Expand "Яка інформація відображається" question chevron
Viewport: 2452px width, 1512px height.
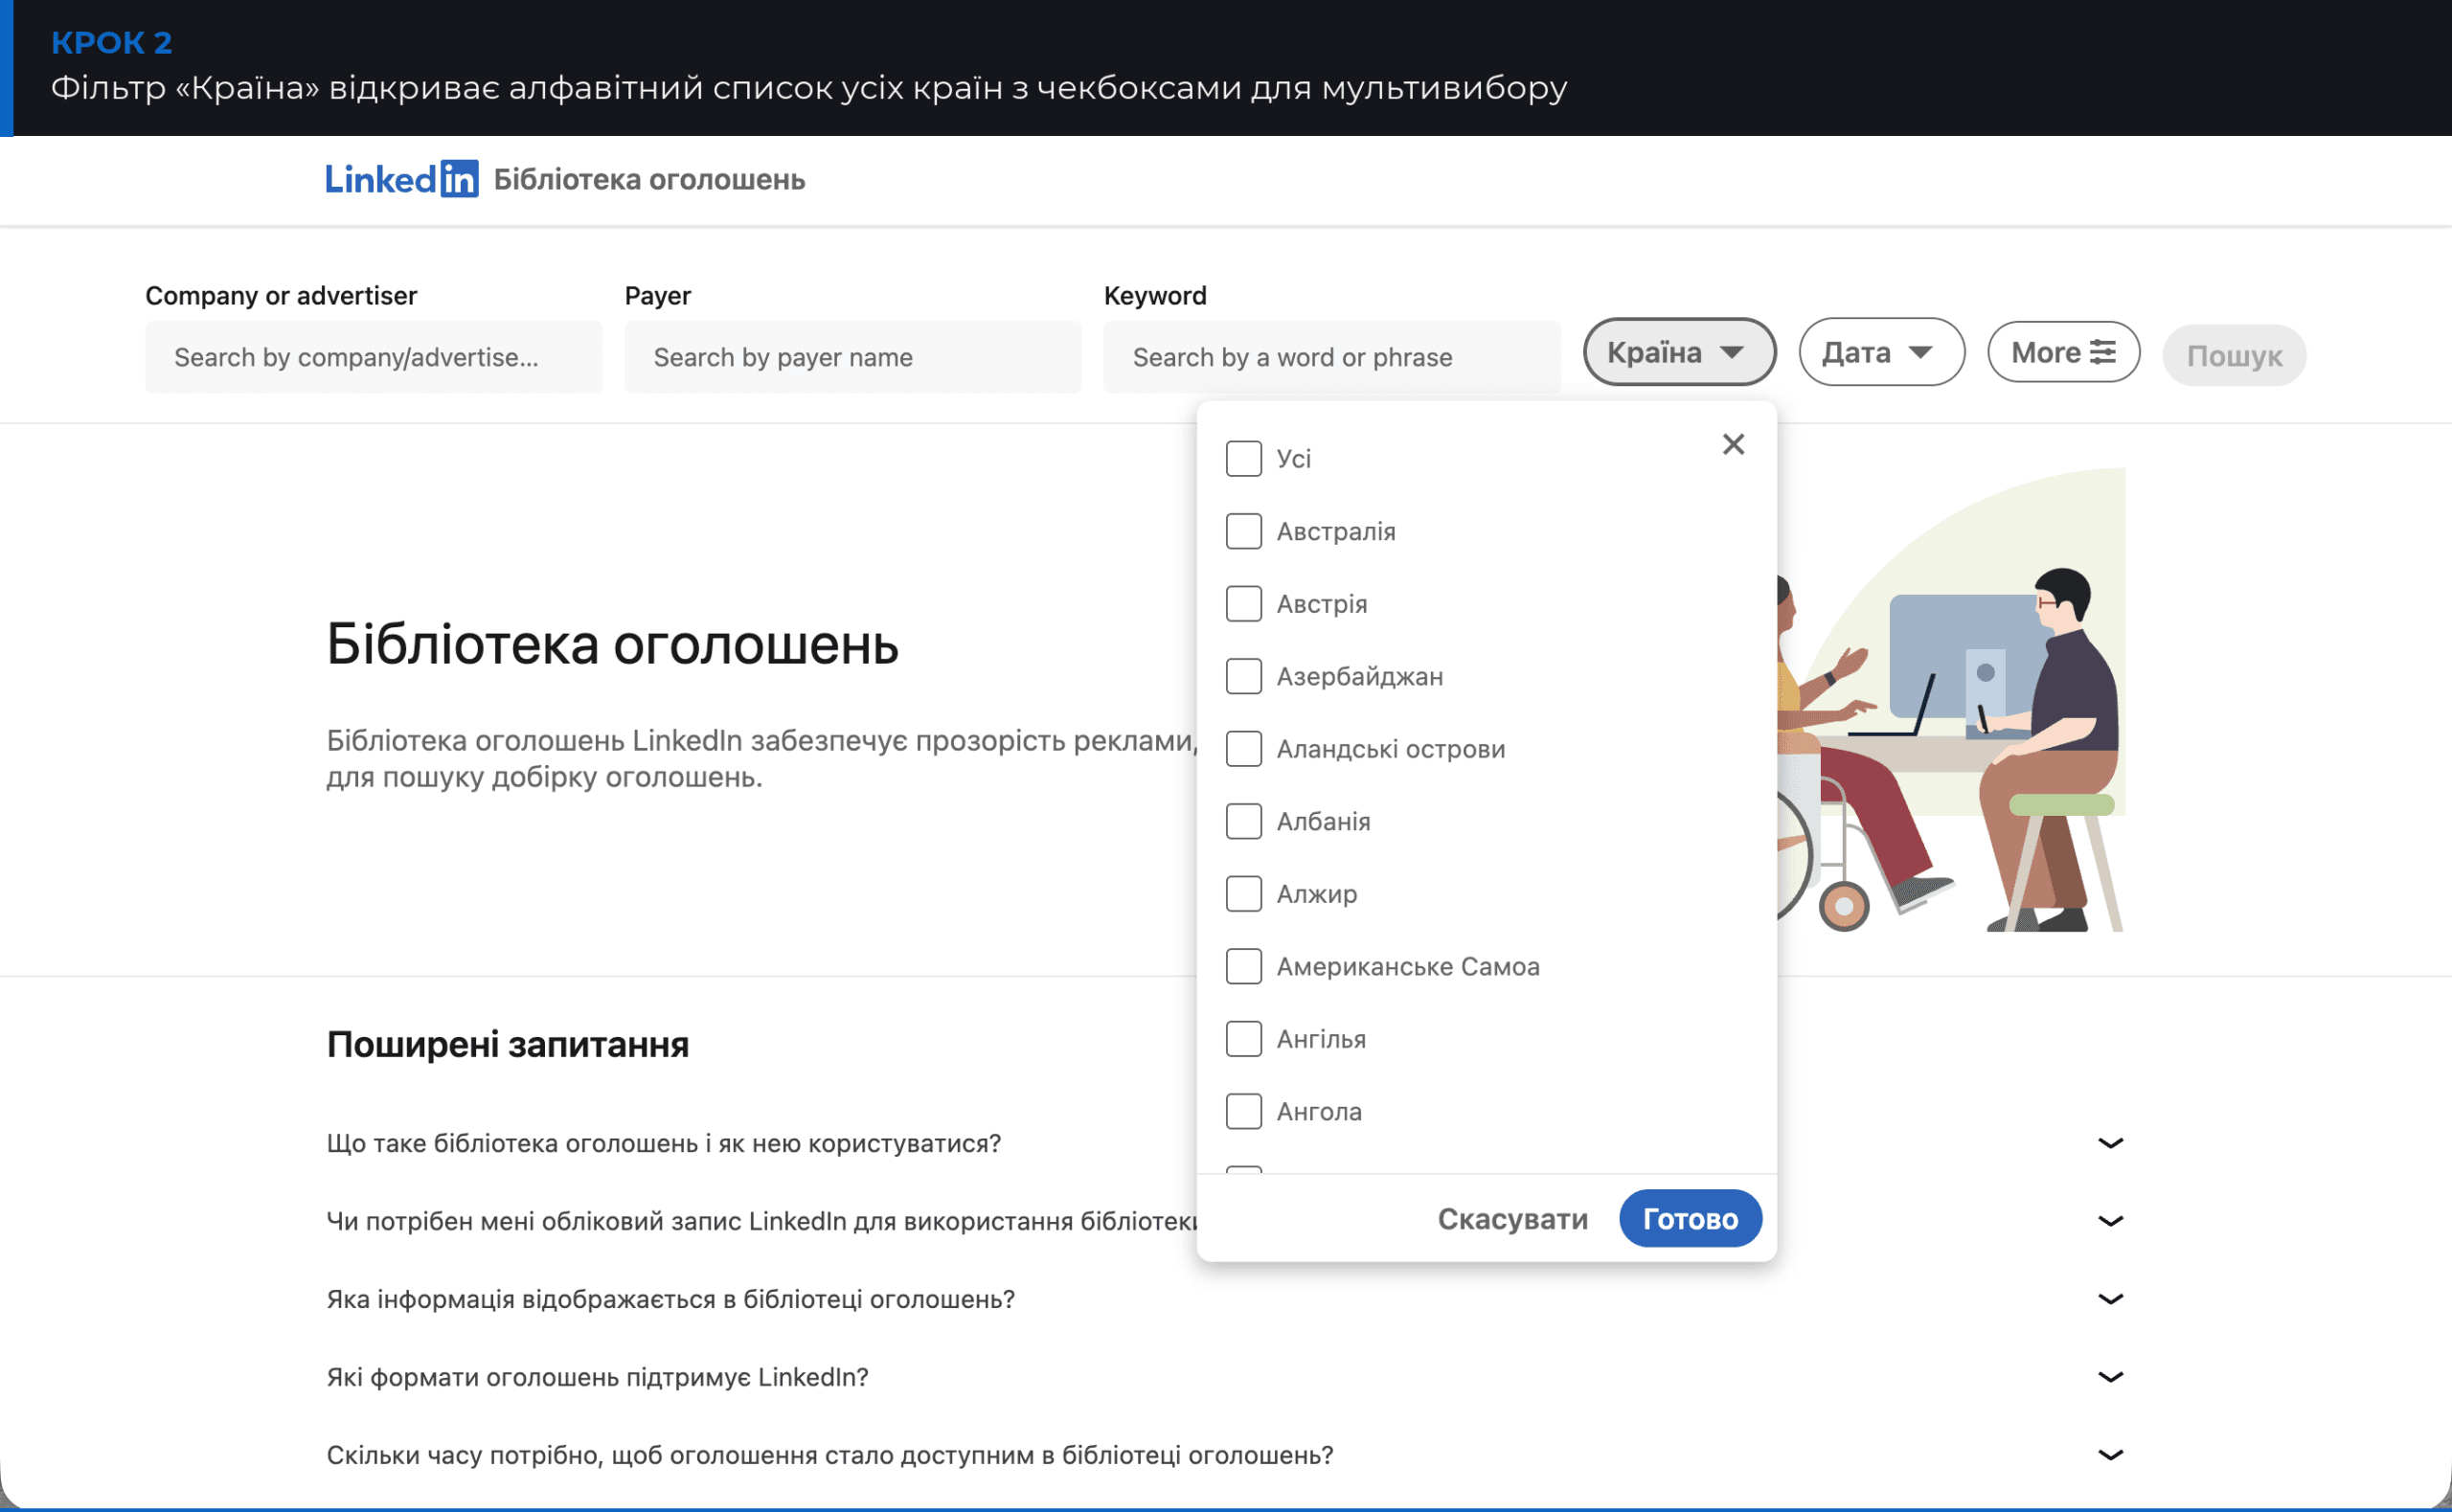click(2110, 1299)
